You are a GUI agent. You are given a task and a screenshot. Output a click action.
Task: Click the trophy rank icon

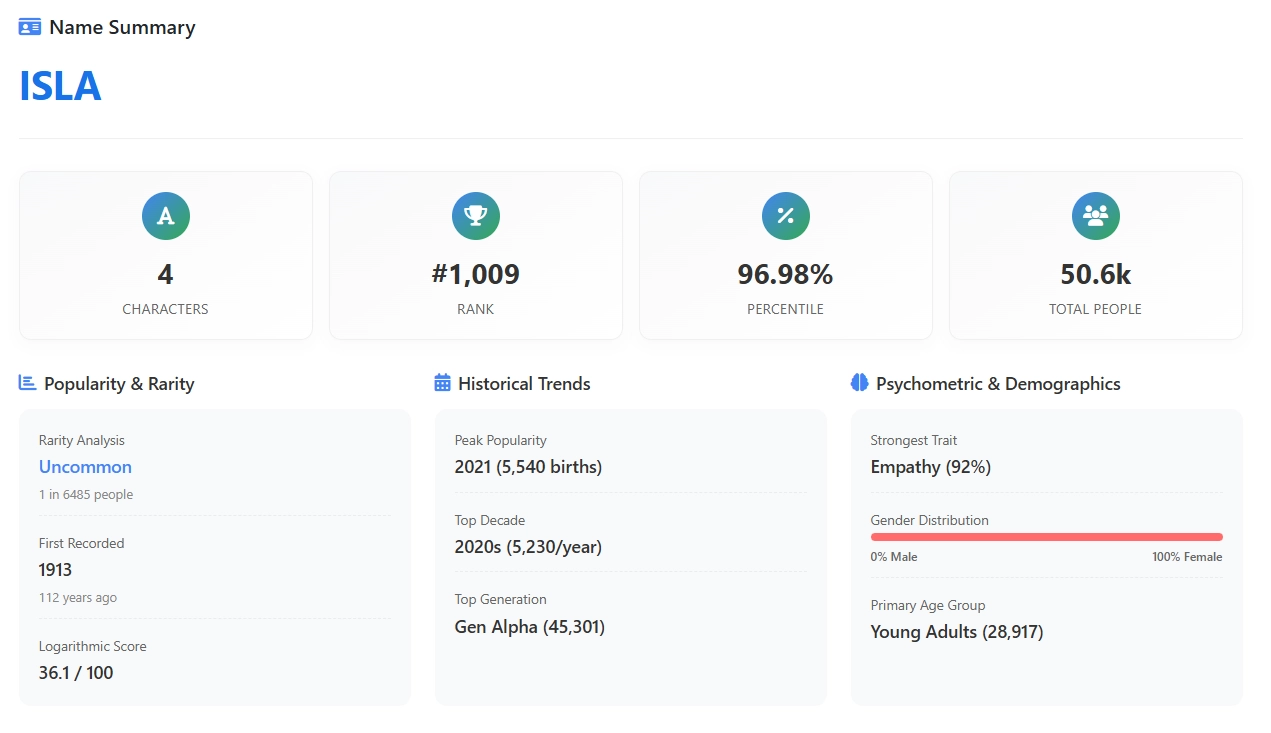point(476,216)
